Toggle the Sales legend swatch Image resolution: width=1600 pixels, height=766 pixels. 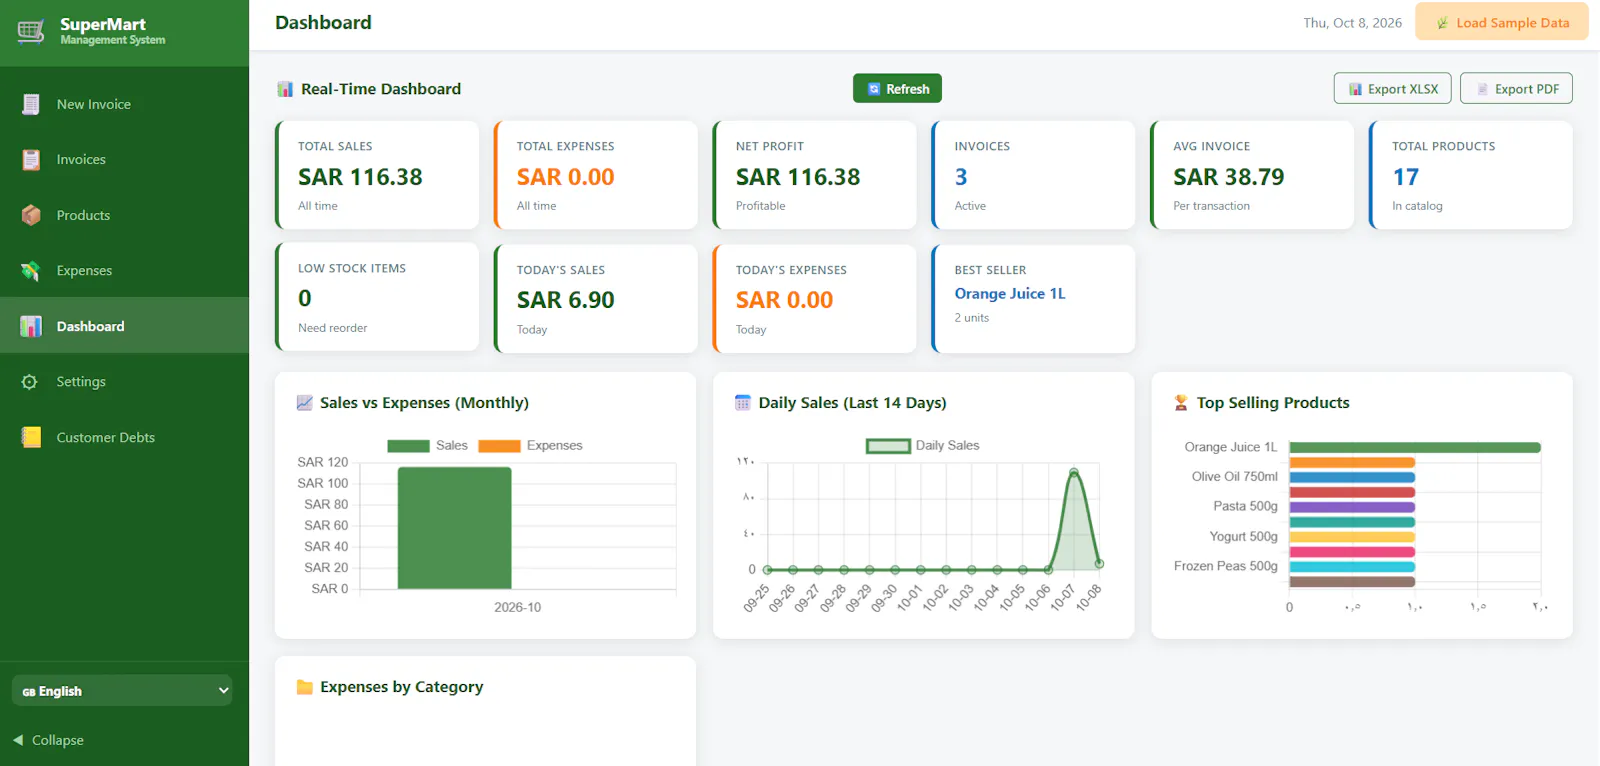[x=408, y=446]
